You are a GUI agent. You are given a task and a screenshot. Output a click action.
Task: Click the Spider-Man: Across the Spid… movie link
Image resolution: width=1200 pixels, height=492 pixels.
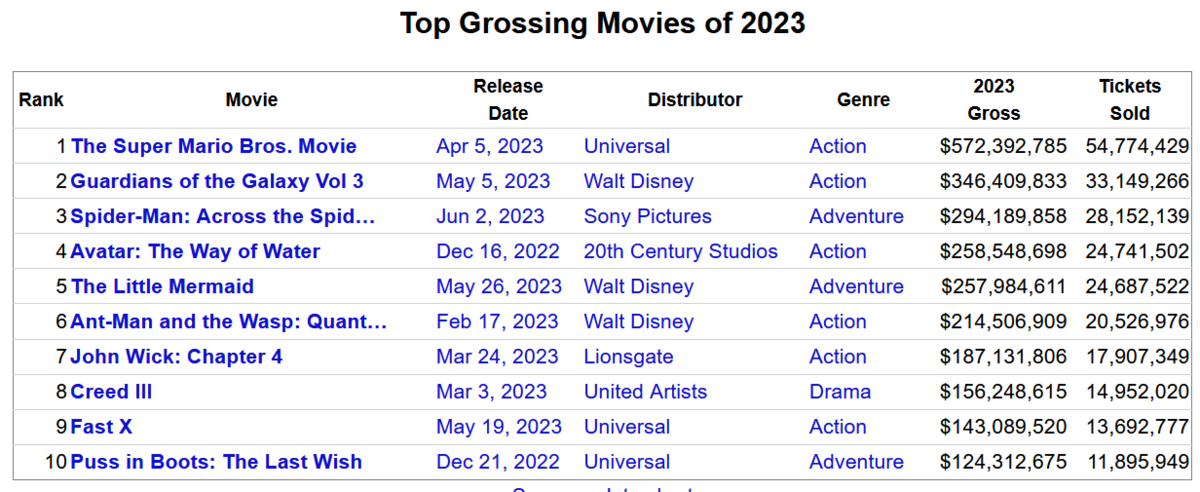tap(222, 216)
